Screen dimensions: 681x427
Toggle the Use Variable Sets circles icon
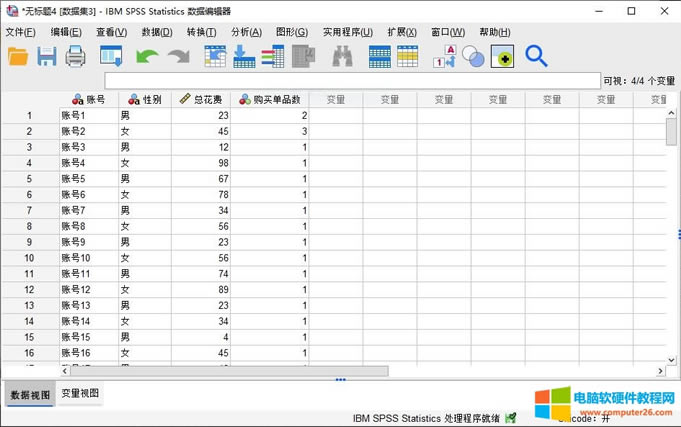coord(473,57)
